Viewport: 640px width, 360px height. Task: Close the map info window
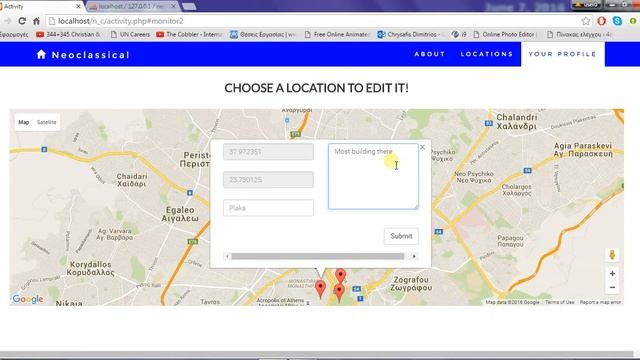422,147
